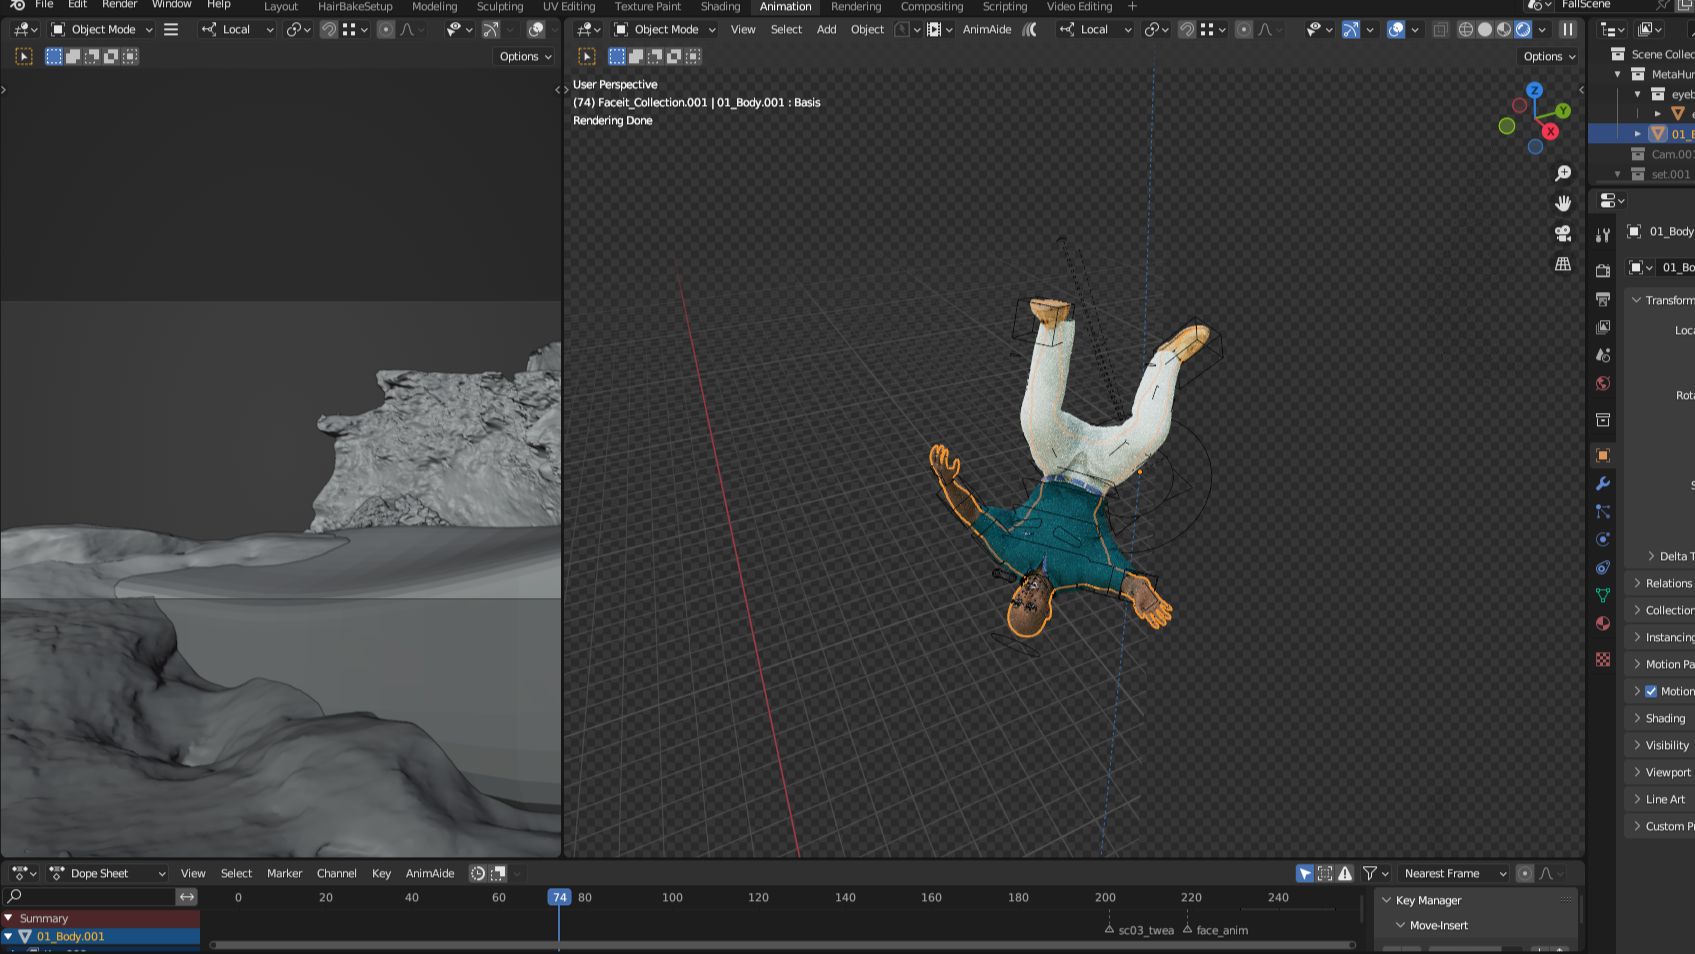Expand the Relations panel
1695x954 pixels.
pyautogui.click(x=1668, y=583)
